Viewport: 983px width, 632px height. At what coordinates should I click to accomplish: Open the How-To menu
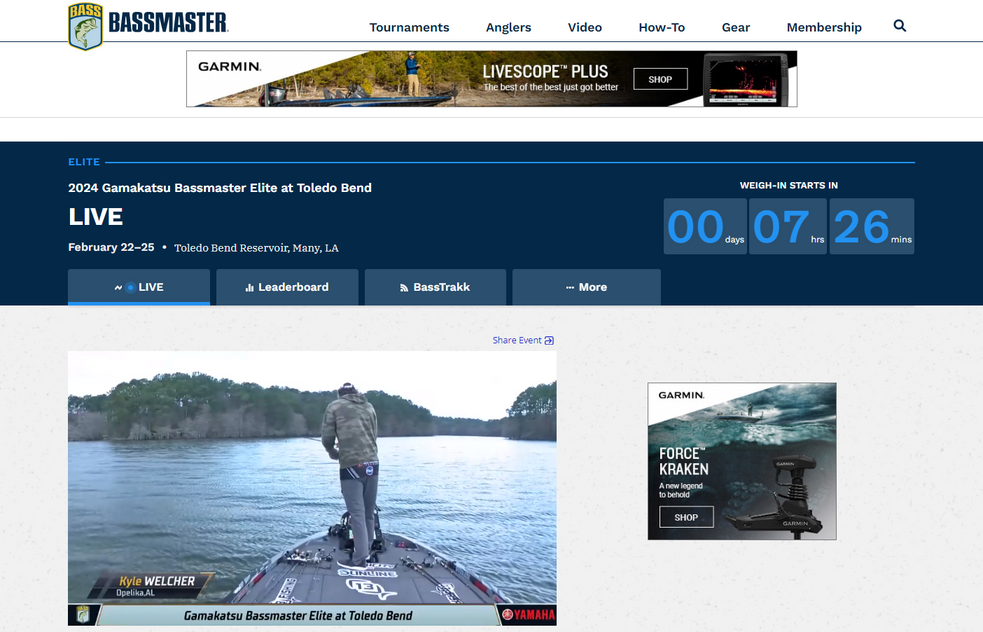661,28
